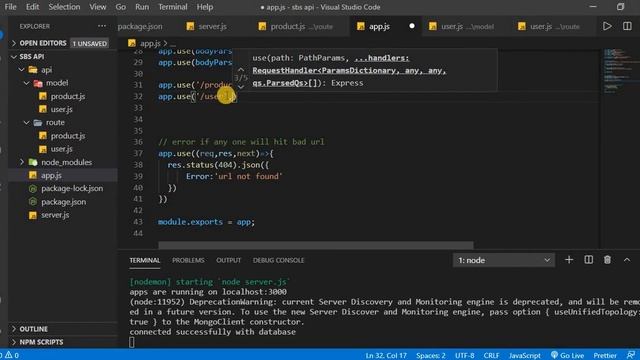Click the unsaved dot on app.js tab
Image resolution: width=640 pixels, height=360 pixels.
[x=412, y=26]
